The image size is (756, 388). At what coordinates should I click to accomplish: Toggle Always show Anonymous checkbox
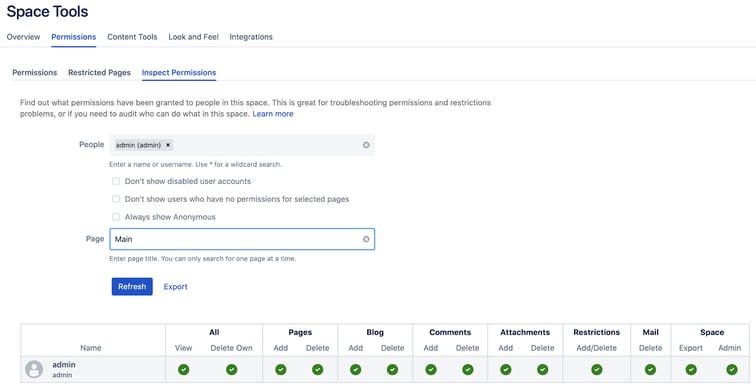(x=116, y=217)
